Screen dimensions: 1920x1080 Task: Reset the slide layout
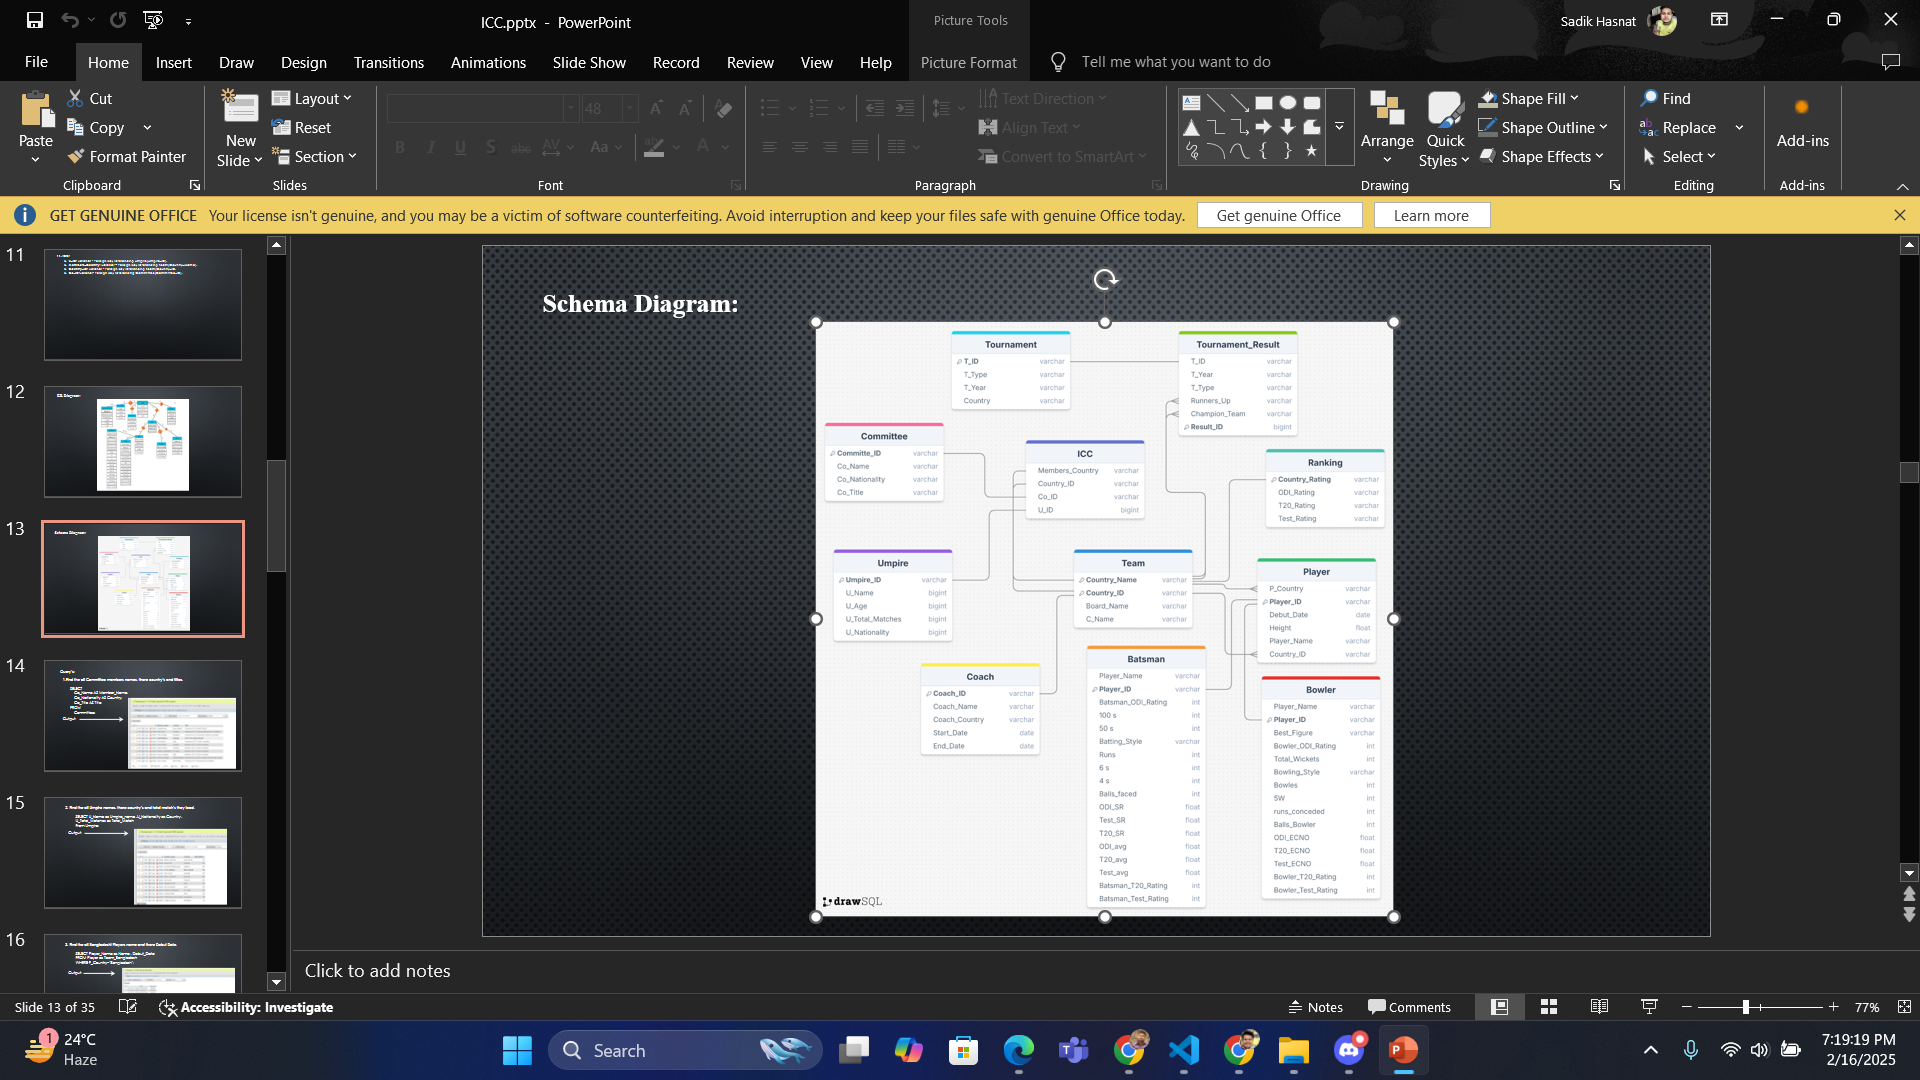coord(302,127)
